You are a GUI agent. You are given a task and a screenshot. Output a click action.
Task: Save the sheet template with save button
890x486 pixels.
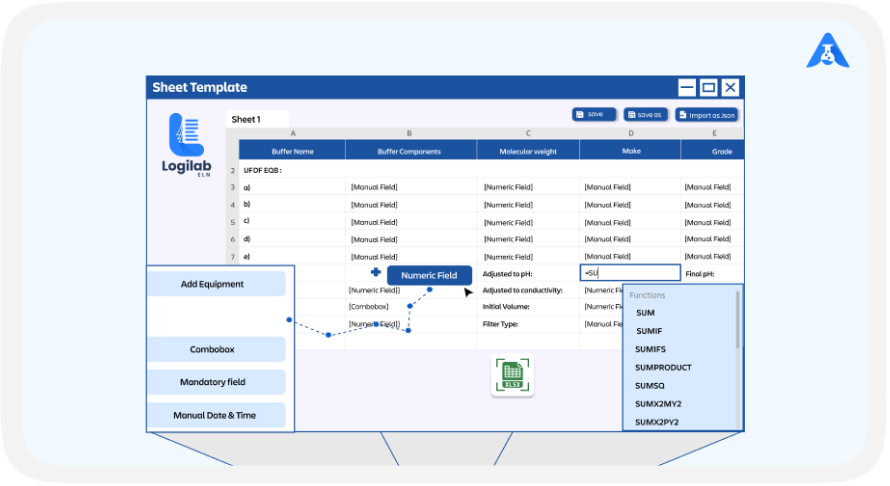click(x=594, y=115)
